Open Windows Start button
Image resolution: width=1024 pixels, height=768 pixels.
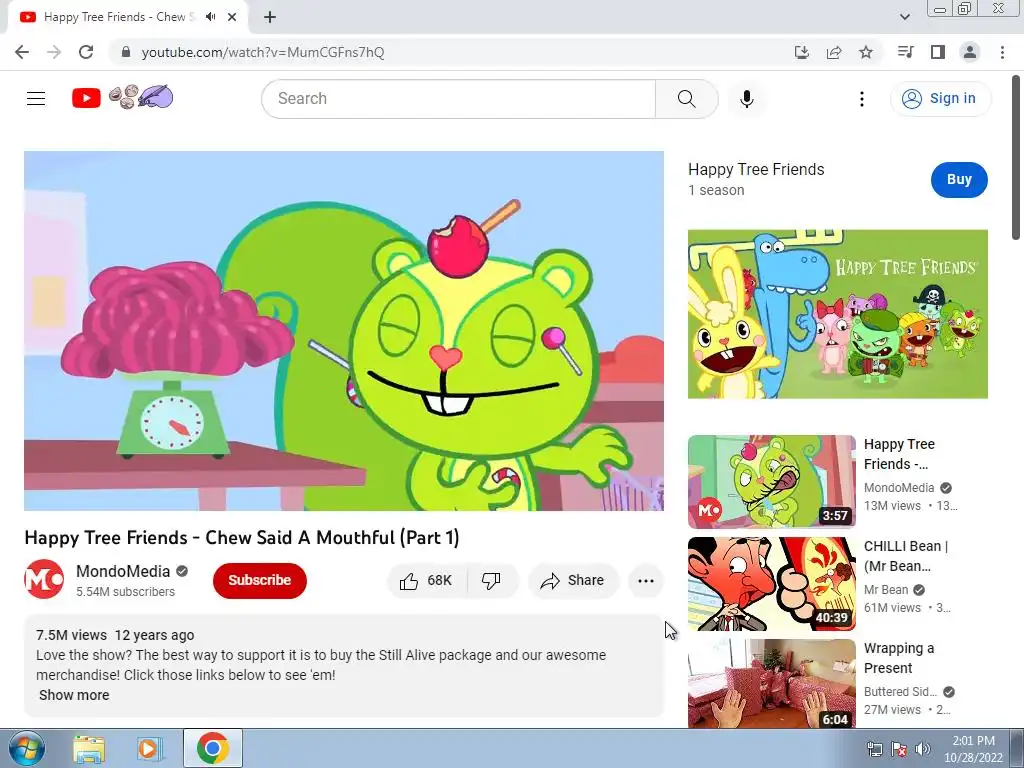tap(26, 748)
